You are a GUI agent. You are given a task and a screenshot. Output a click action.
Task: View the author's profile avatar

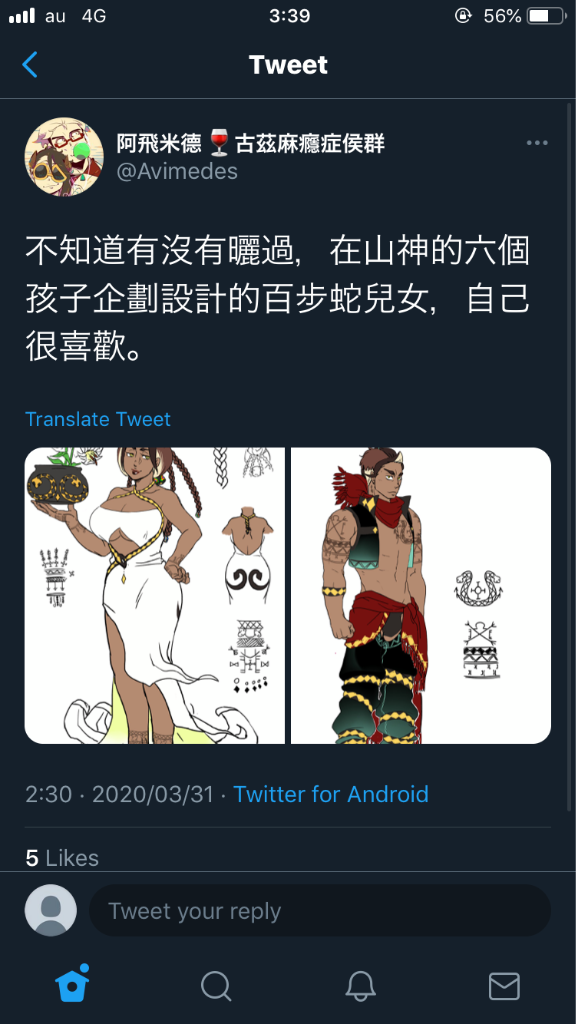64,157
